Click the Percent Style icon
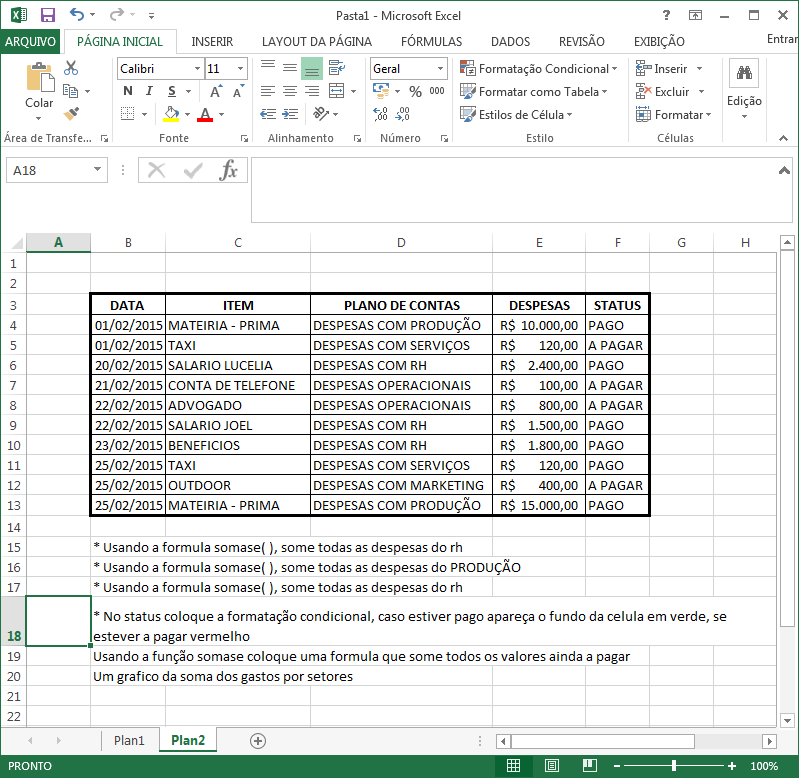 (415, 92)
